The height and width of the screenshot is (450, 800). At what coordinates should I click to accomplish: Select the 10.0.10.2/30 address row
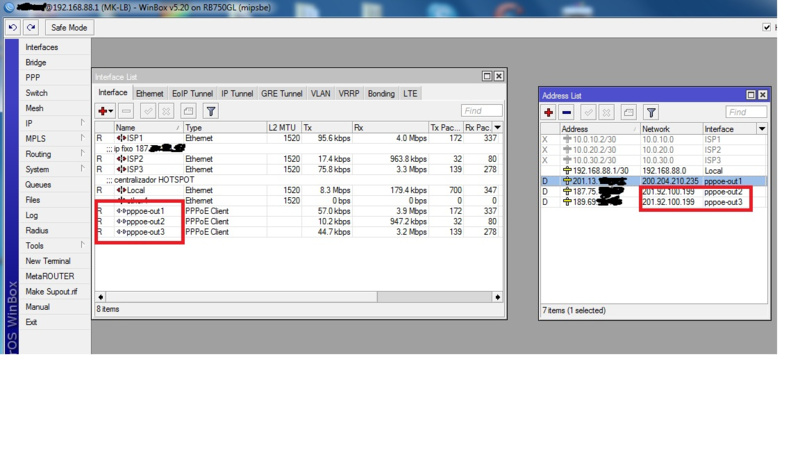click(x=654, y=139)
